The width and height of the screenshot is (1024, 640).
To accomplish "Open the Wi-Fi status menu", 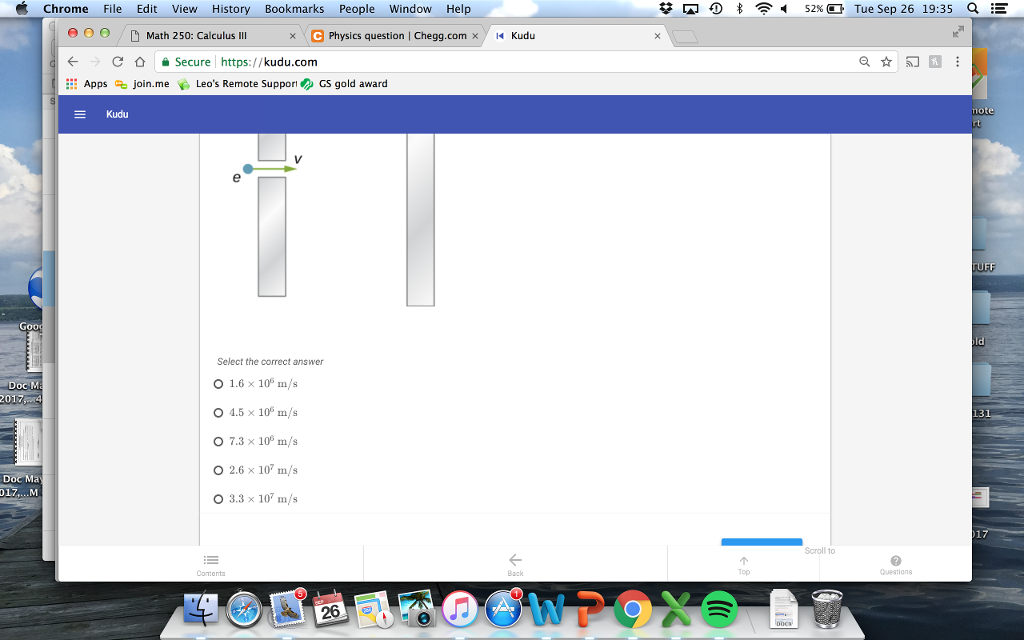I will [761, 8].
